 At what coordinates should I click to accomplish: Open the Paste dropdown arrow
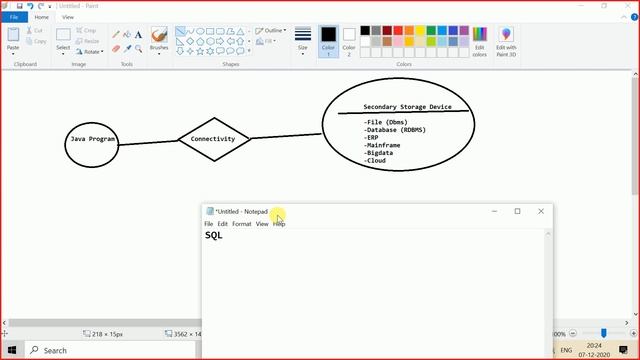(13, 54)
